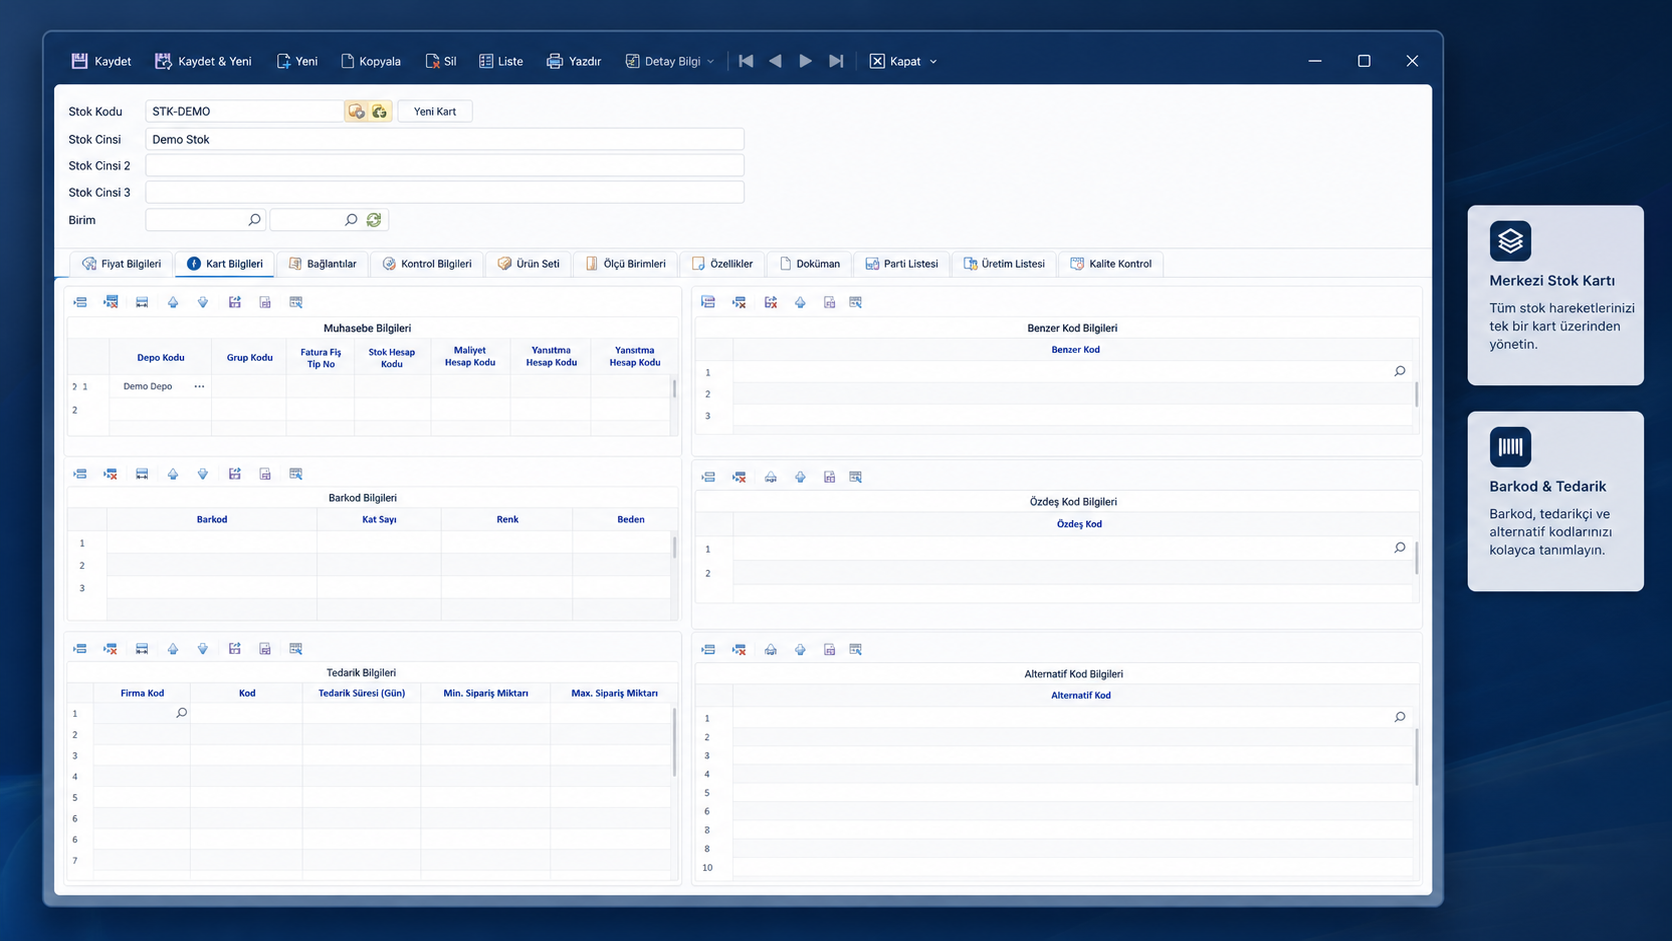Add a row in Özdeş Kod Bilgileri toolbar
The height and width of the screenshot is (941, 1672).
coord(708,477)
